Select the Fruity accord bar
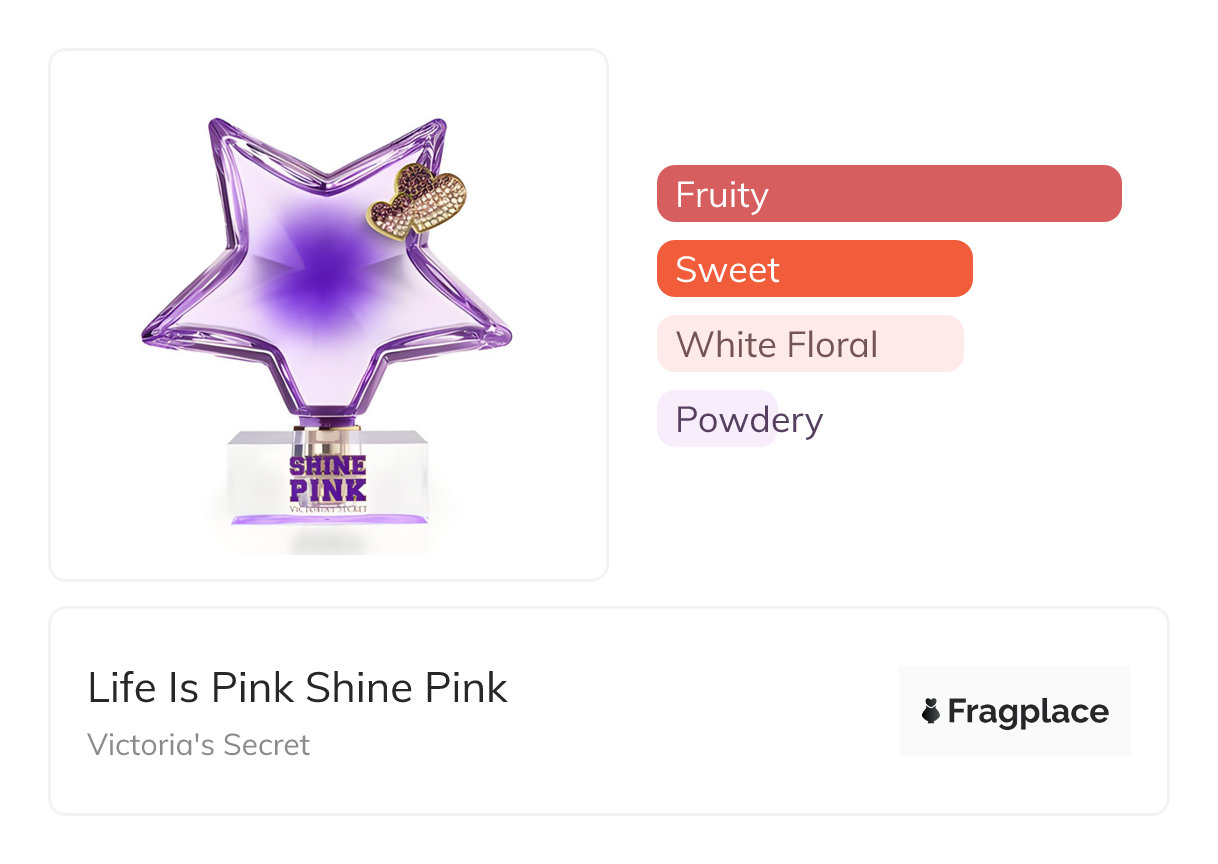 click(888, 194)
